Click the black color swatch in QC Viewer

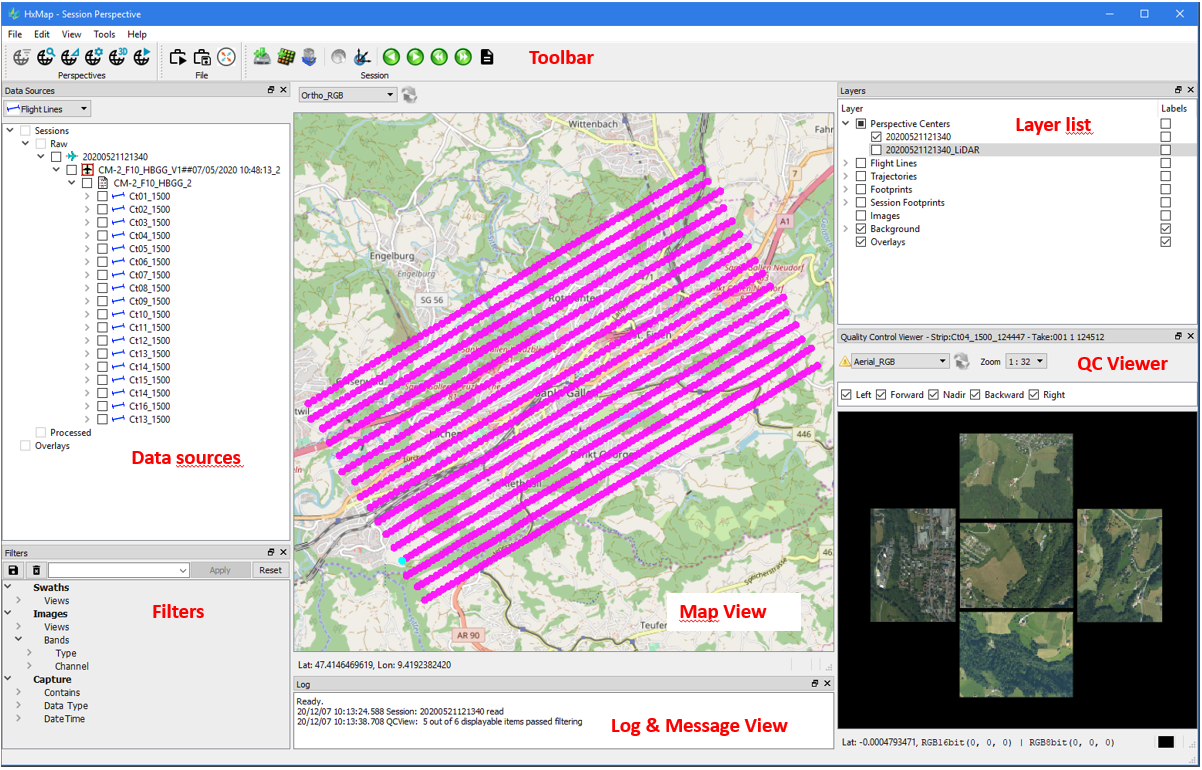(1165, 742)
